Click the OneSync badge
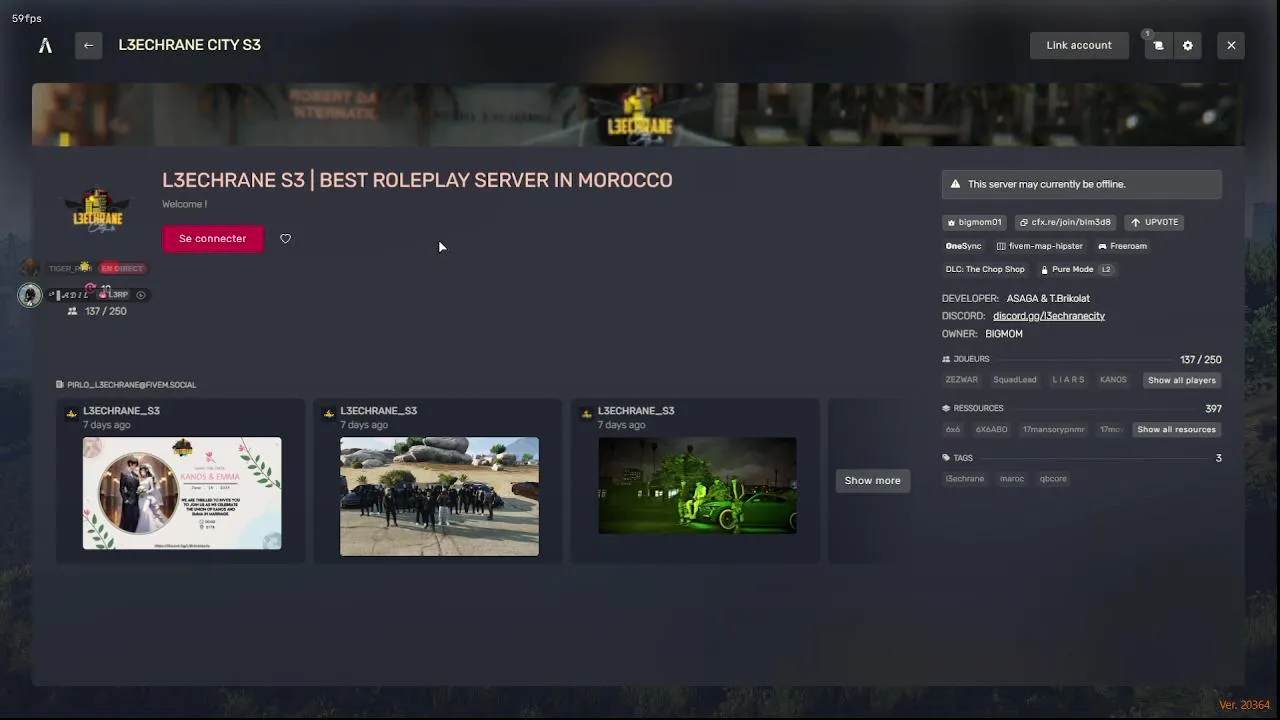Screen dimensions: 1280x720 964,246
